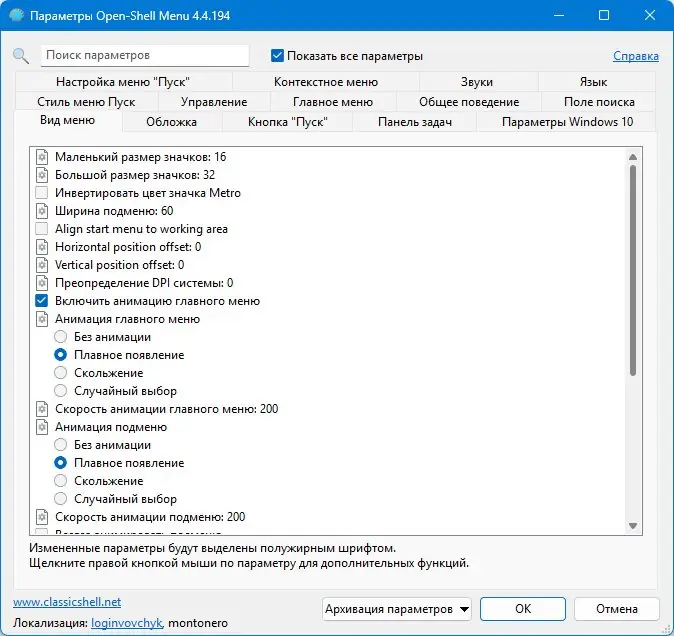Screen dimensions: 674x636
Task: Select Плавное появление under Анимация подменю
Action: pos(61,463)
